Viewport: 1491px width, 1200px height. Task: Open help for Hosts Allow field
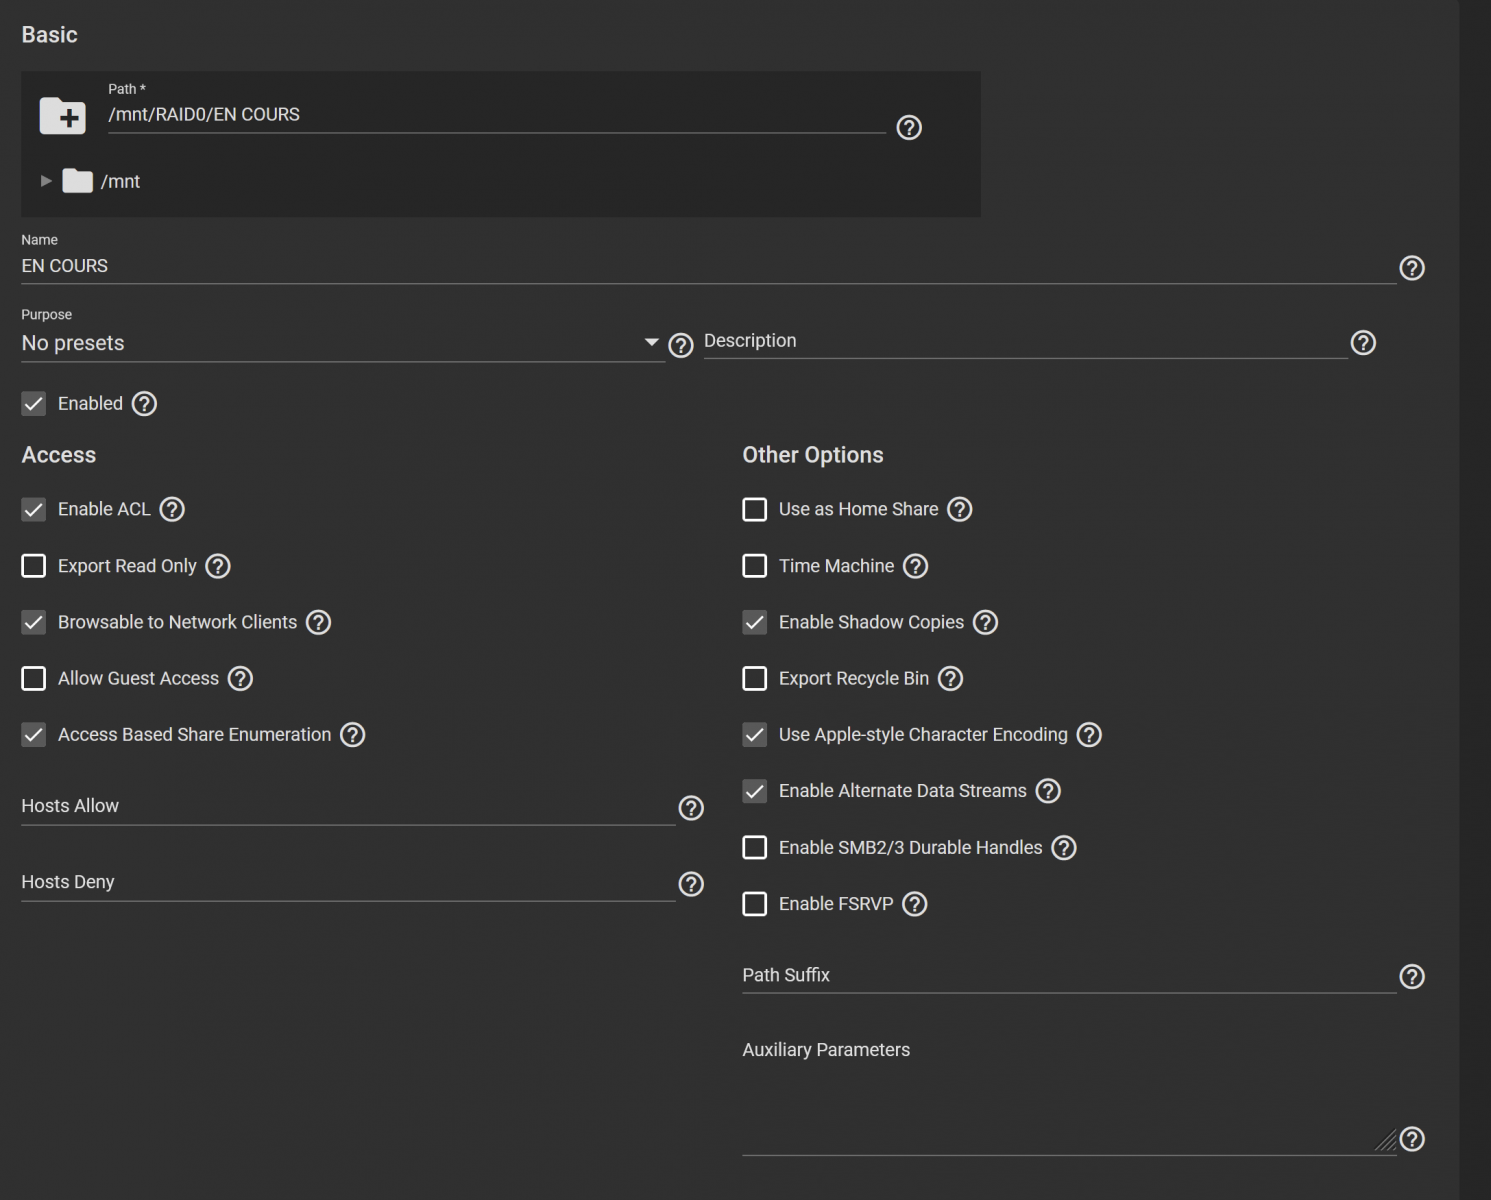click(690, 808)
